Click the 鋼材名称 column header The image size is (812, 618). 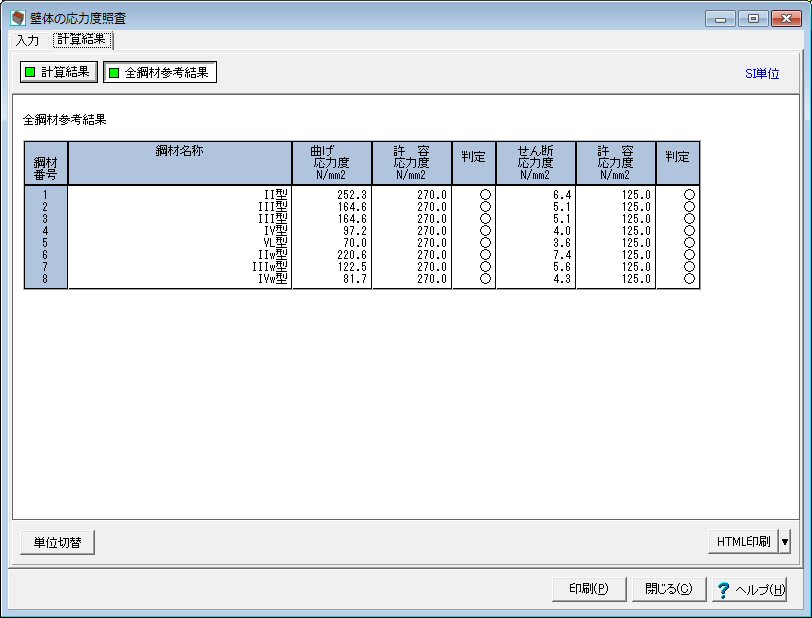(180, 163)
